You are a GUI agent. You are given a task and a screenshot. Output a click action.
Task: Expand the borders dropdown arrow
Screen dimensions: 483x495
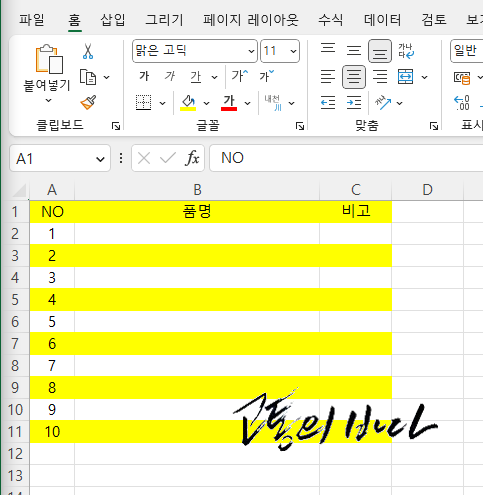[162, 103]
